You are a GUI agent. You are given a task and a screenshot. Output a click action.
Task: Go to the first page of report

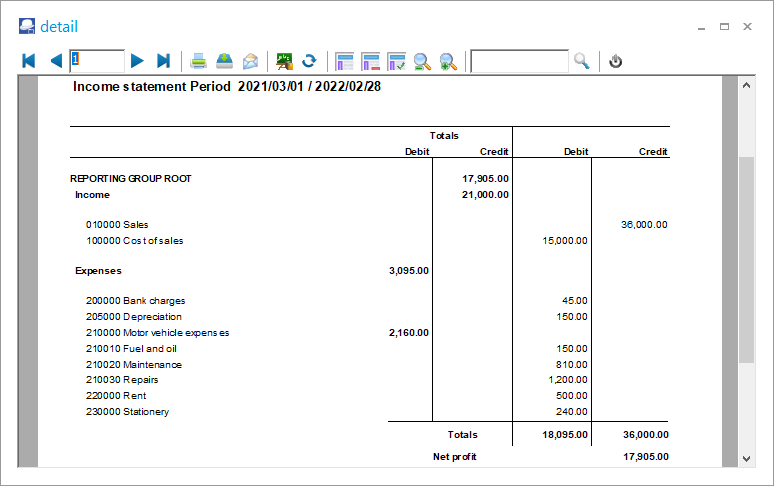[x=29, y=61]
